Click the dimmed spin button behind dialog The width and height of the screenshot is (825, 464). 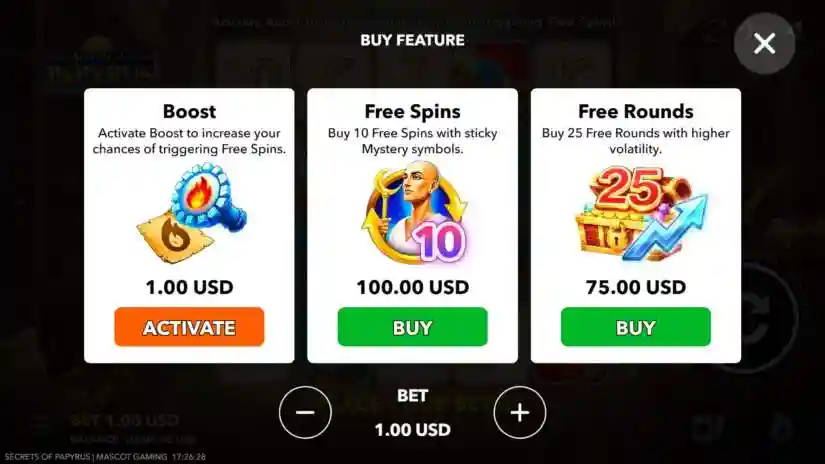758,318
